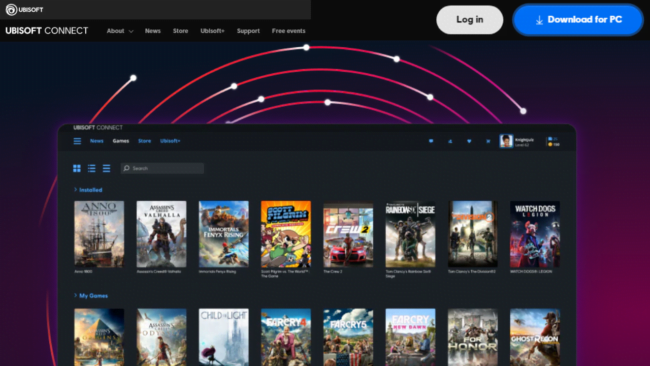This screenshot has width=650, height=366.
Task: Click the Search field in games library
Action: point(162,168)
